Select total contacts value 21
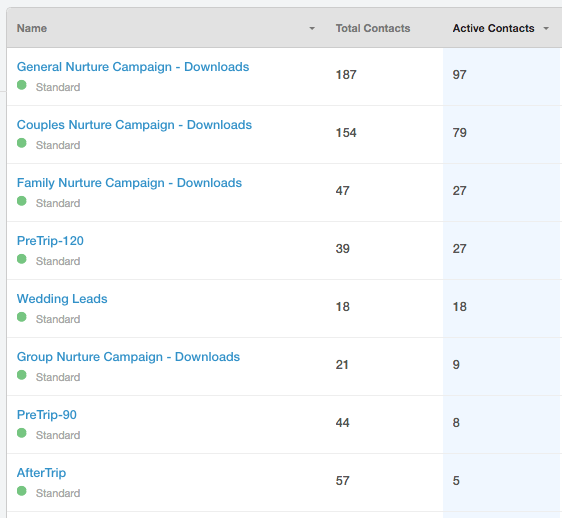 (x=342, y=365)
